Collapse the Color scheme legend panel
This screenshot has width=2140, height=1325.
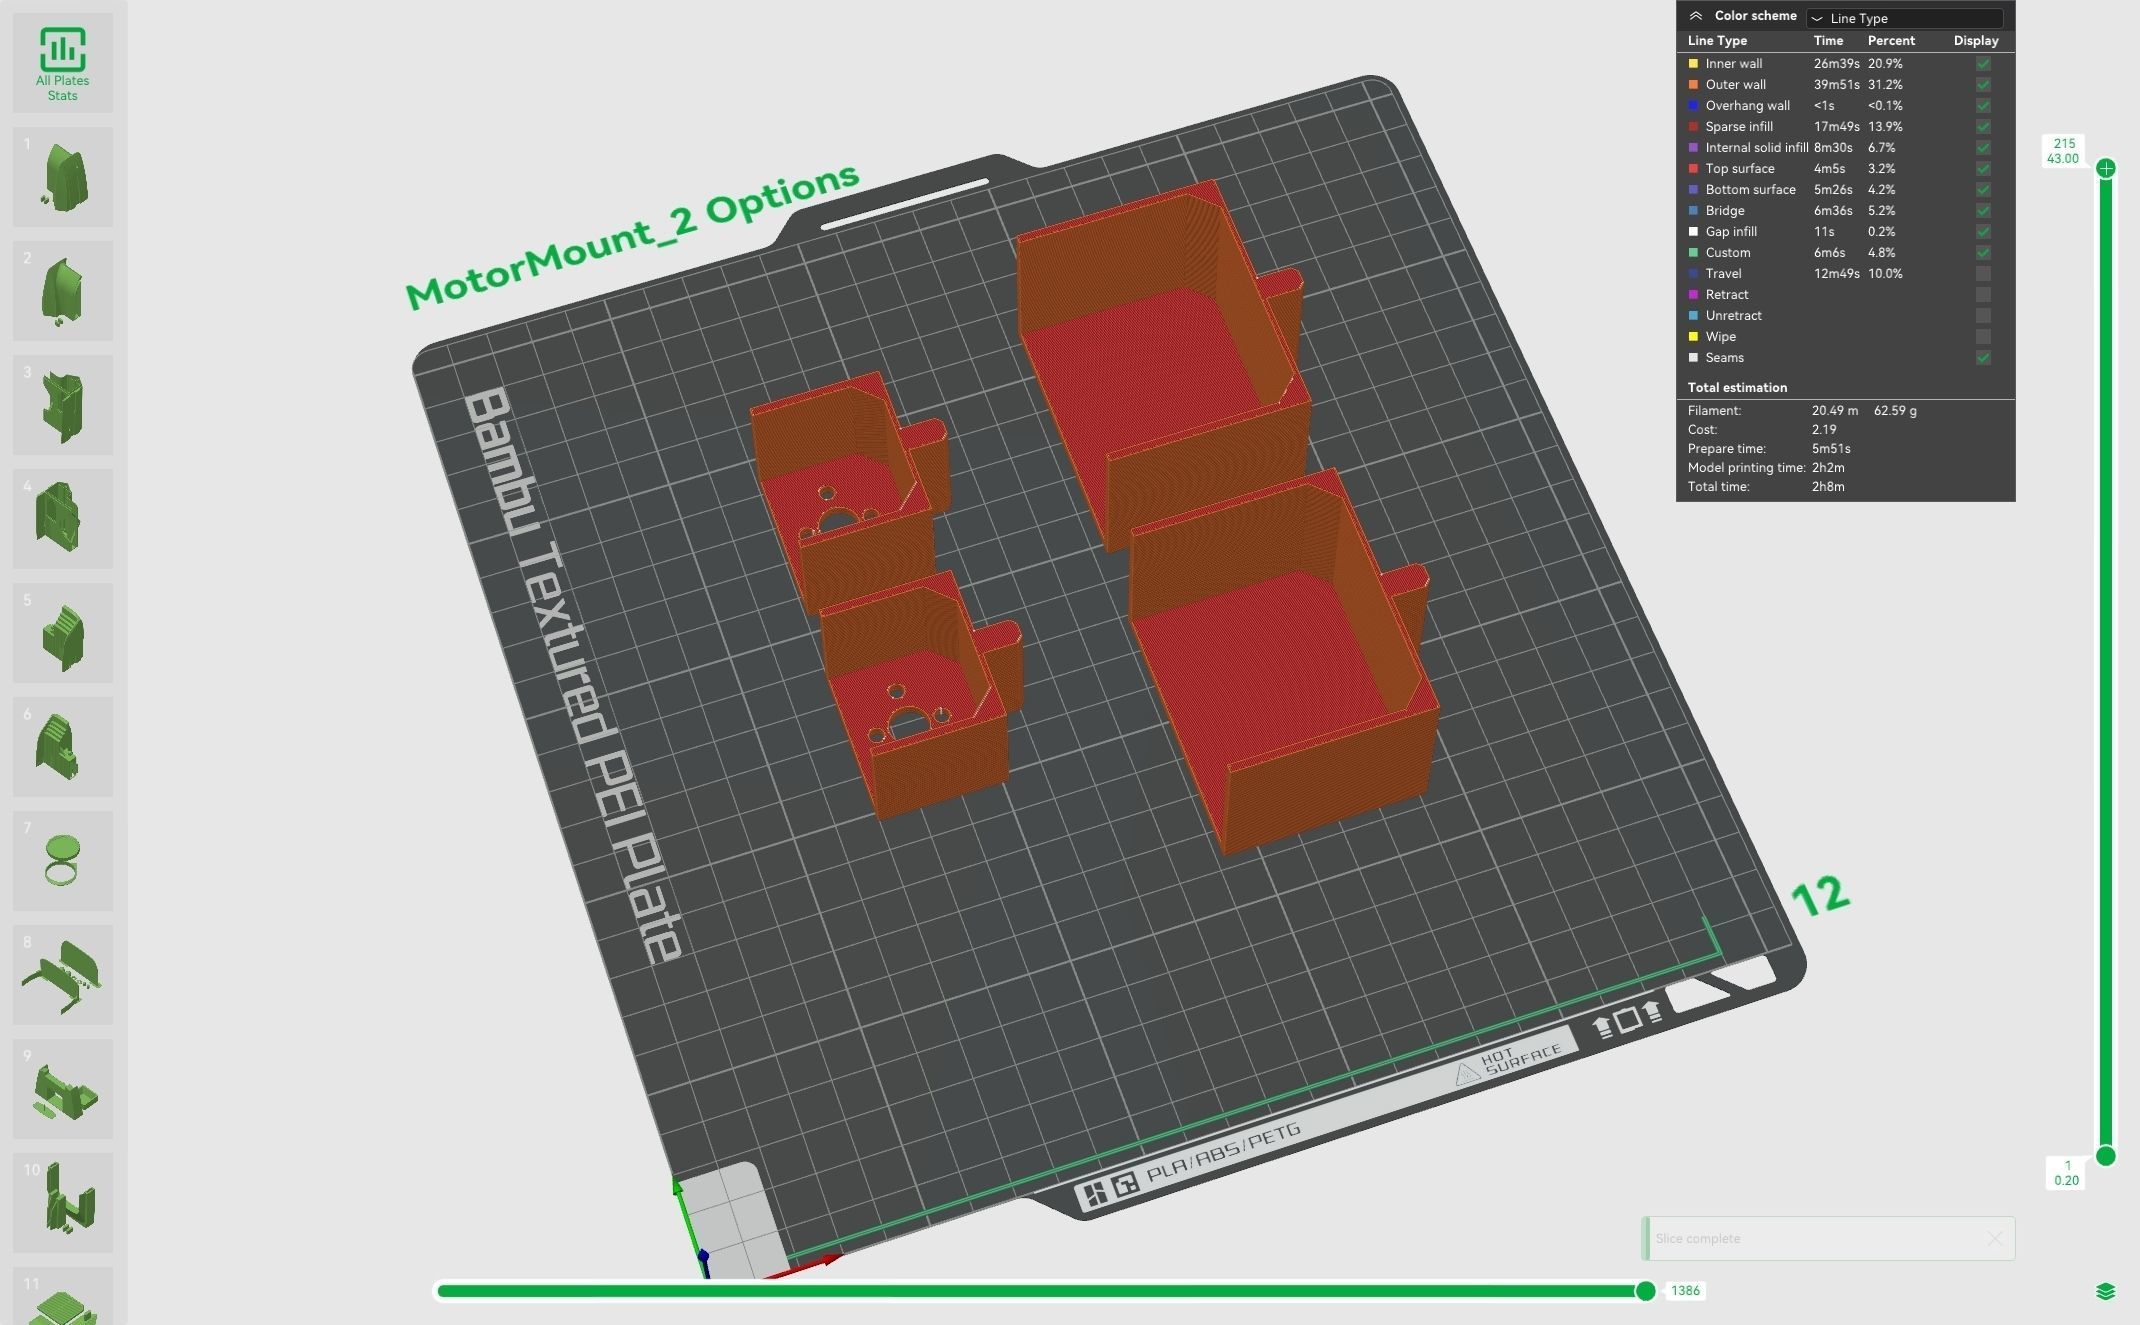[x=1696, y=16]
